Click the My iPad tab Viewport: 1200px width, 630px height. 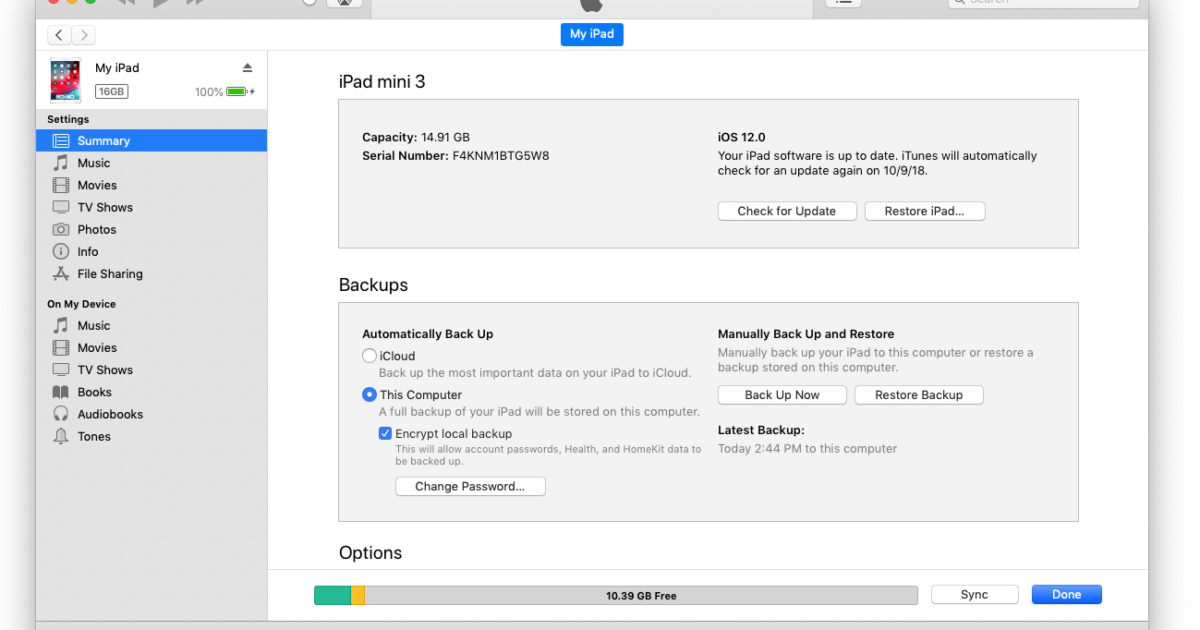pos(592,34)
